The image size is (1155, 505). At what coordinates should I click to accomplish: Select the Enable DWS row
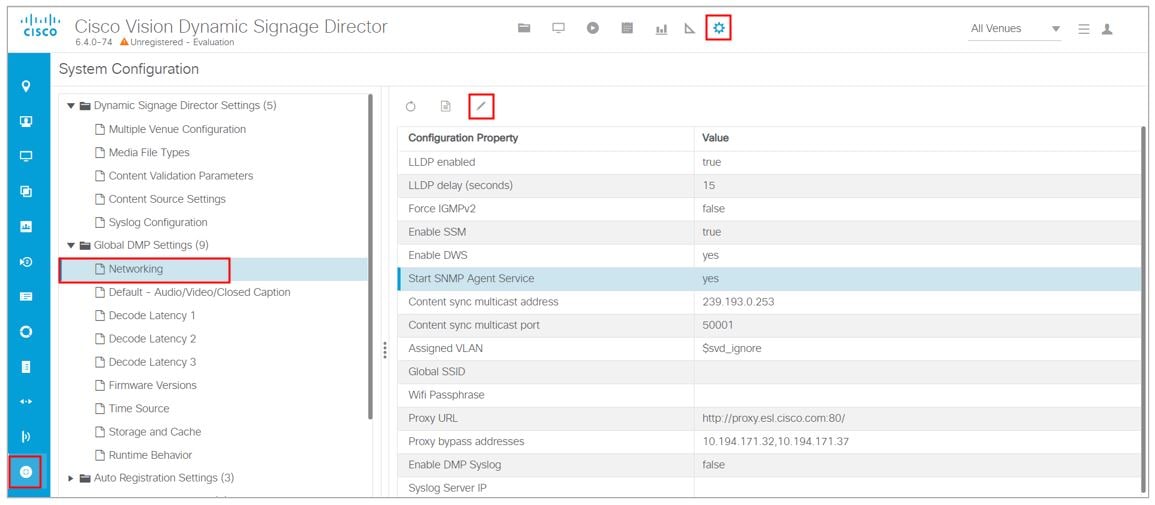coord(769,255)
